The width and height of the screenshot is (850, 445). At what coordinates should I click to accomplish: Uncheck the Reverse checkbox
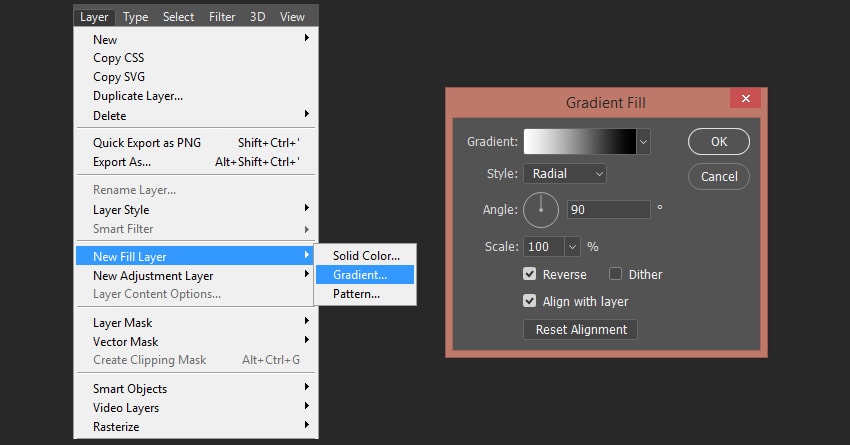click(x=530, y=274)
